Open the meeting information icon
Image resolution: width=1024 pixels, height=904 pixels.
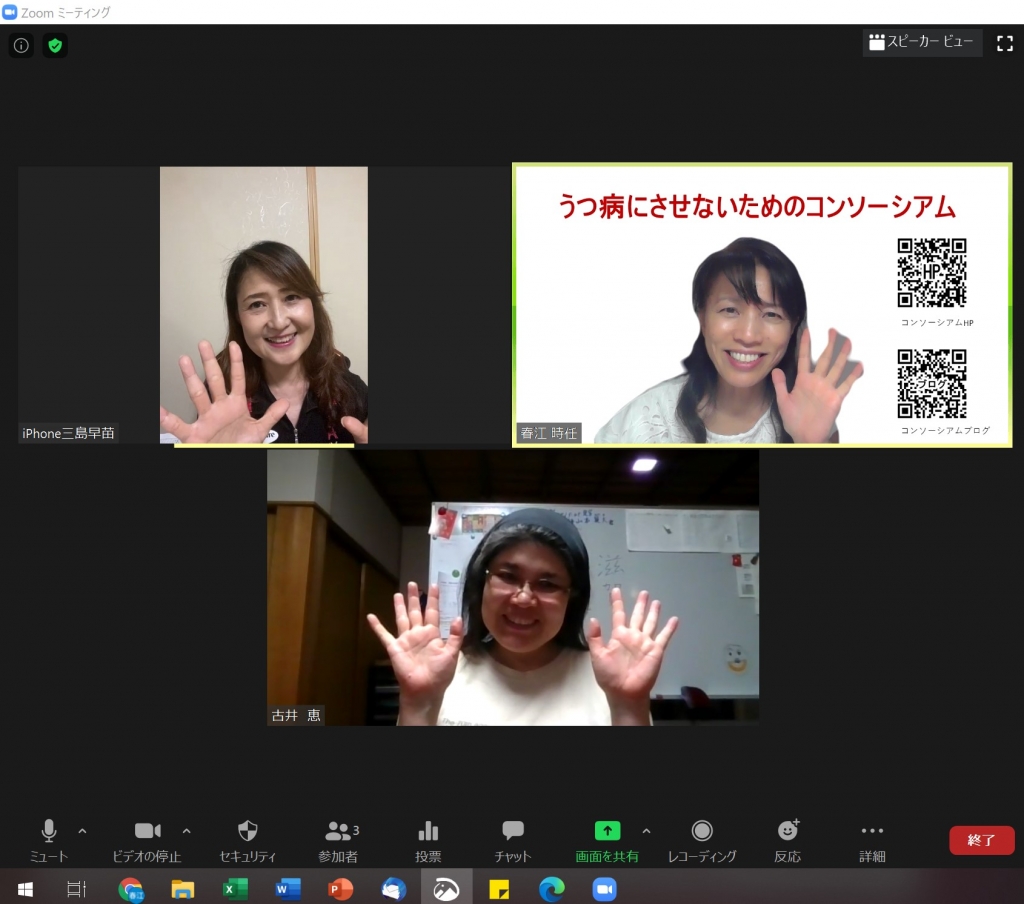click(x=21, y=45)
